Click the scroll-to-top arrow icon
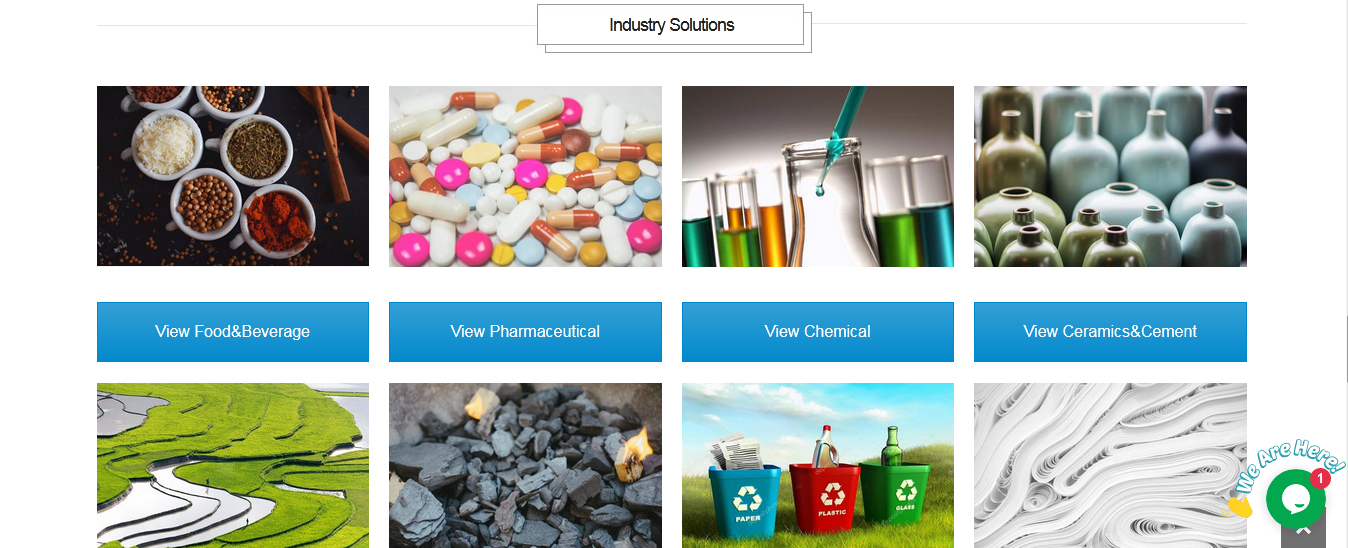 1303,534
